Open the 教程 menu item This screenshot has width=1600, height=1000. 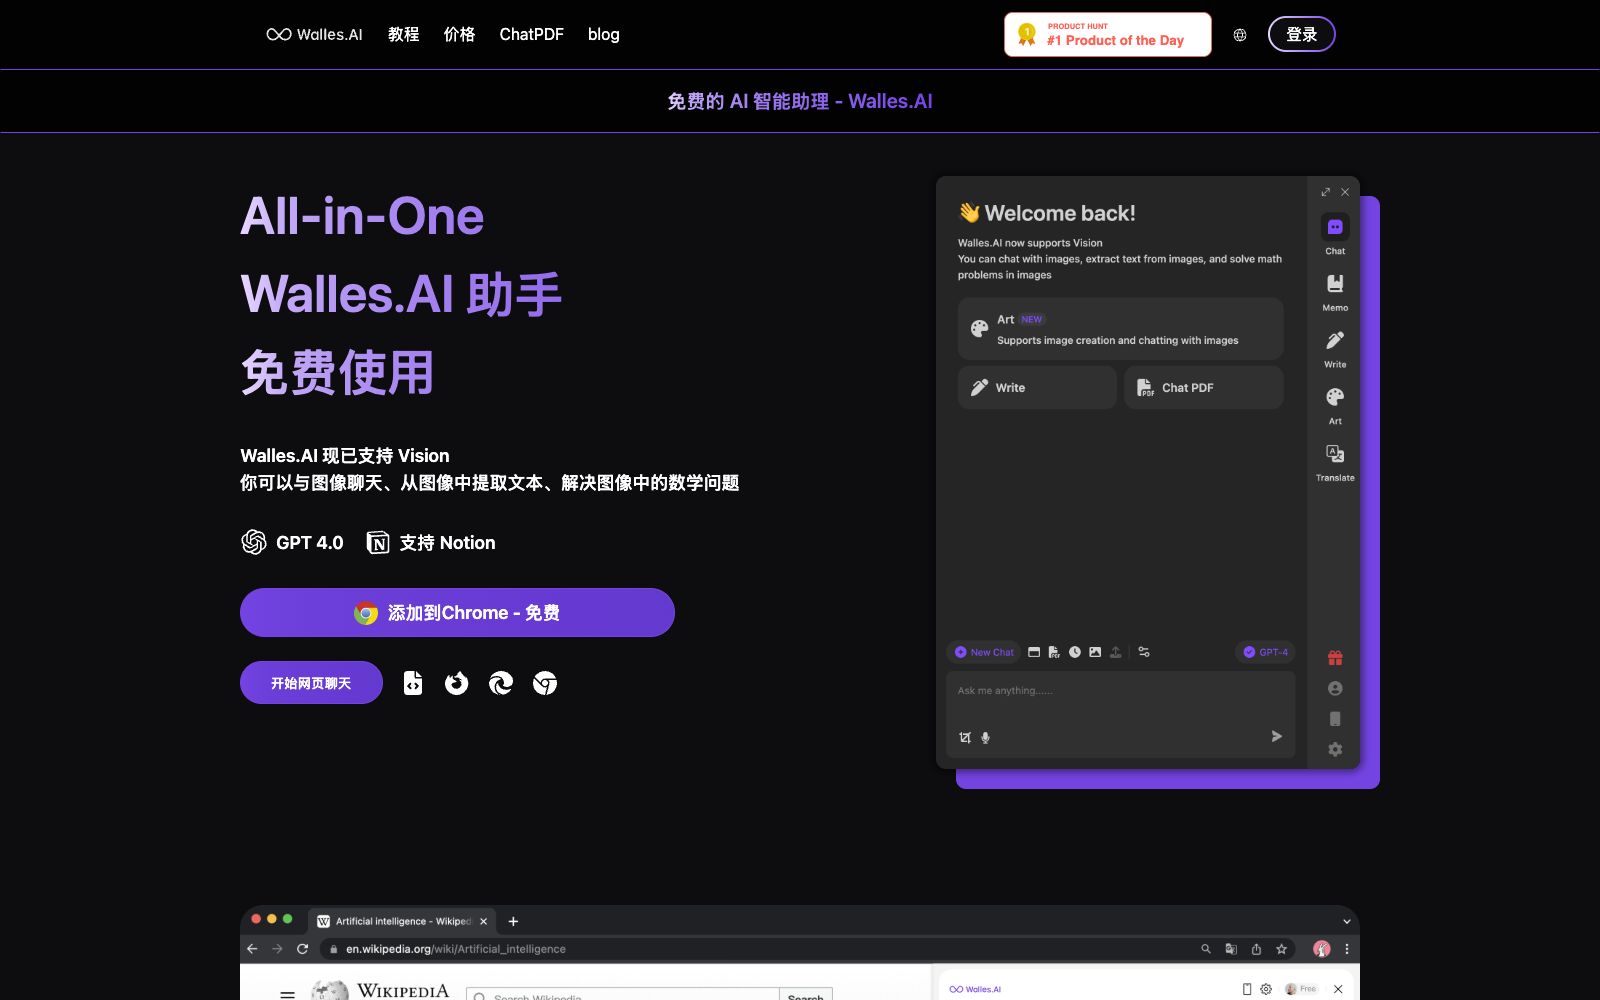click(x=403, y=34)
